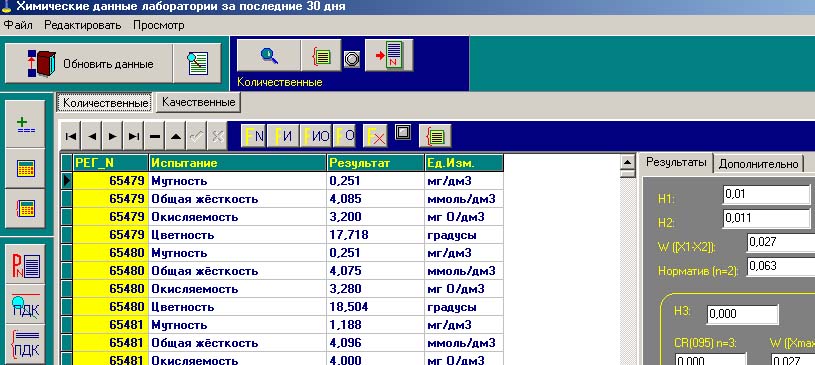815x365 pixels.
Task: Click the CR(095) n=3 field
Action: 711,360
